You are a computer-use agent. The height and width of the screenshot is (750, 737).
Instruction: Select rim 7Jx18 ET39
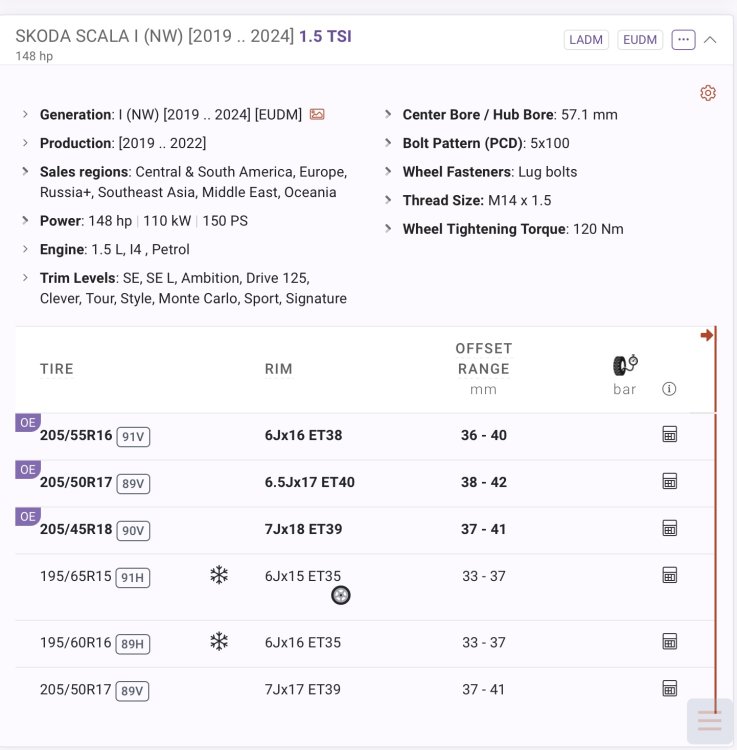click(x=303, y=529)
